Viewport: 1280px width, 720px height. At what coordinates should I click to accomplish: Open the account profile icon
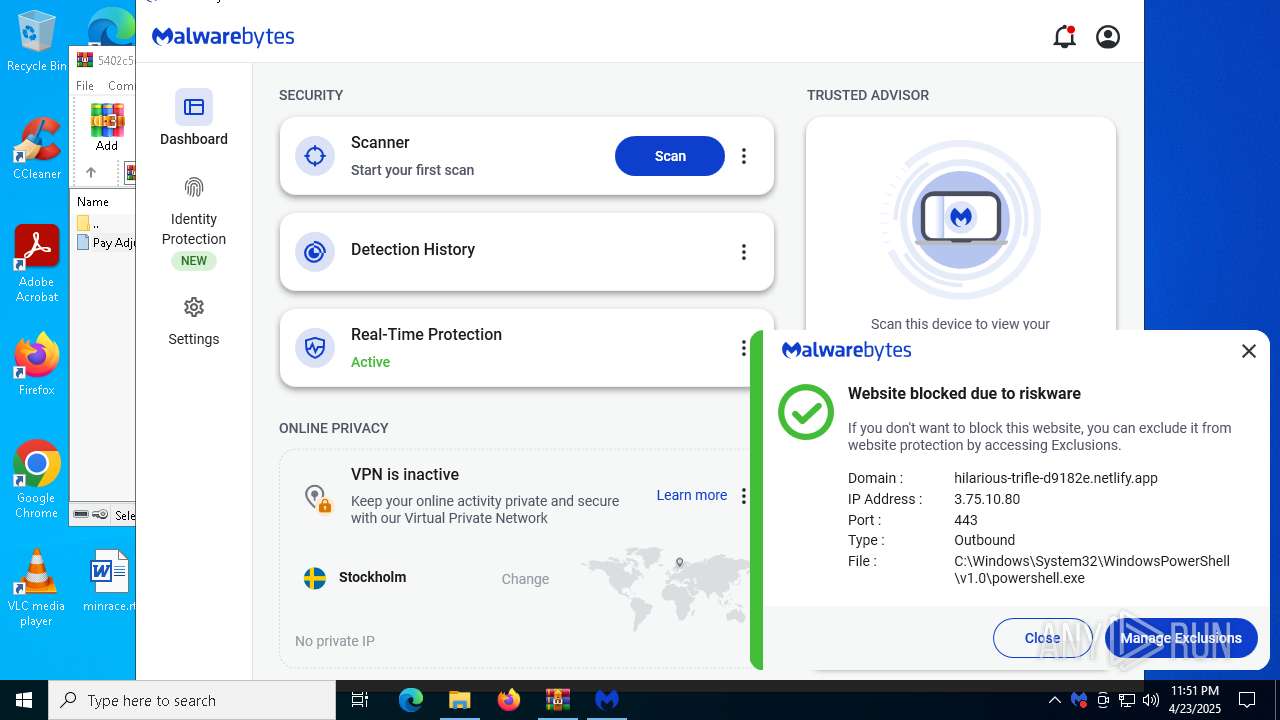point(1108,37)
